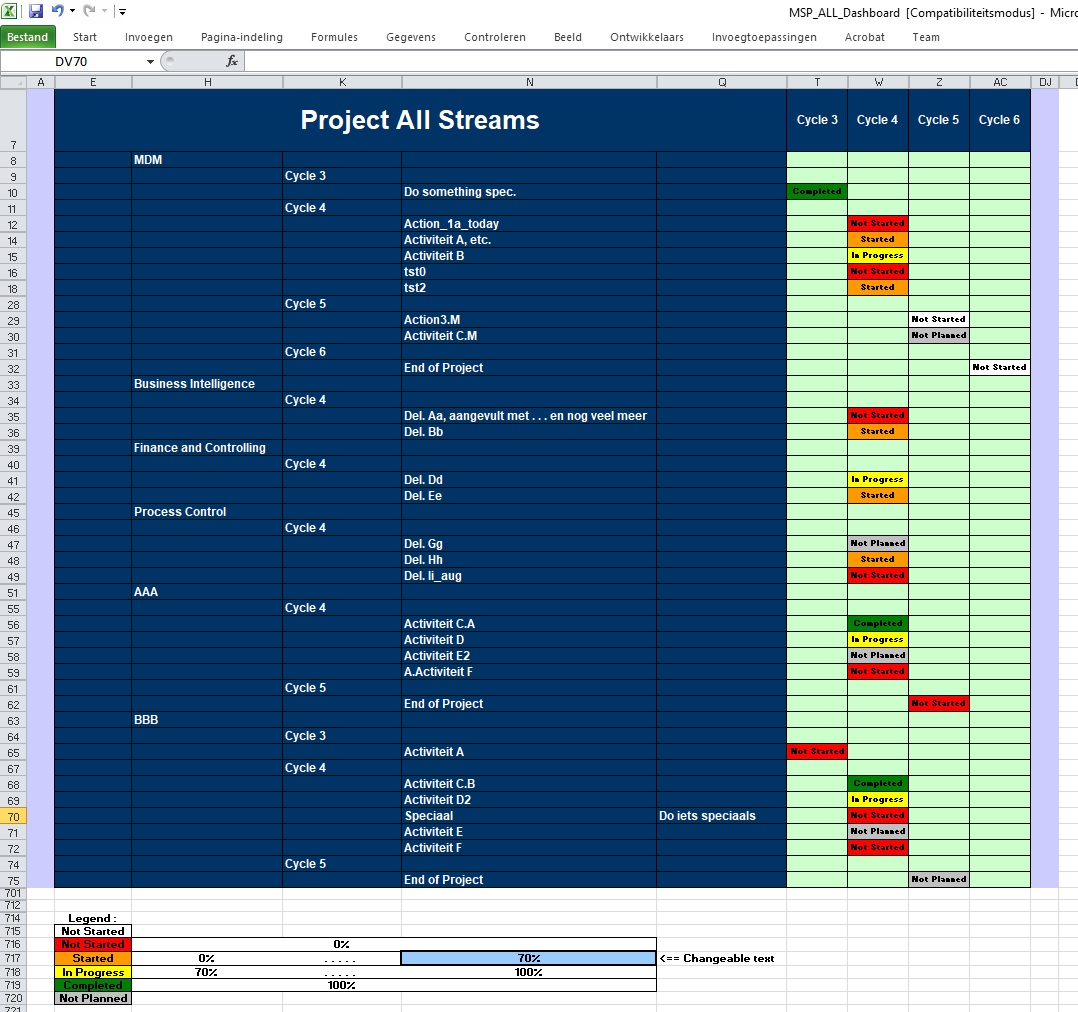
Task: Select the orange Started legend cell
Action: pos(93,958)
